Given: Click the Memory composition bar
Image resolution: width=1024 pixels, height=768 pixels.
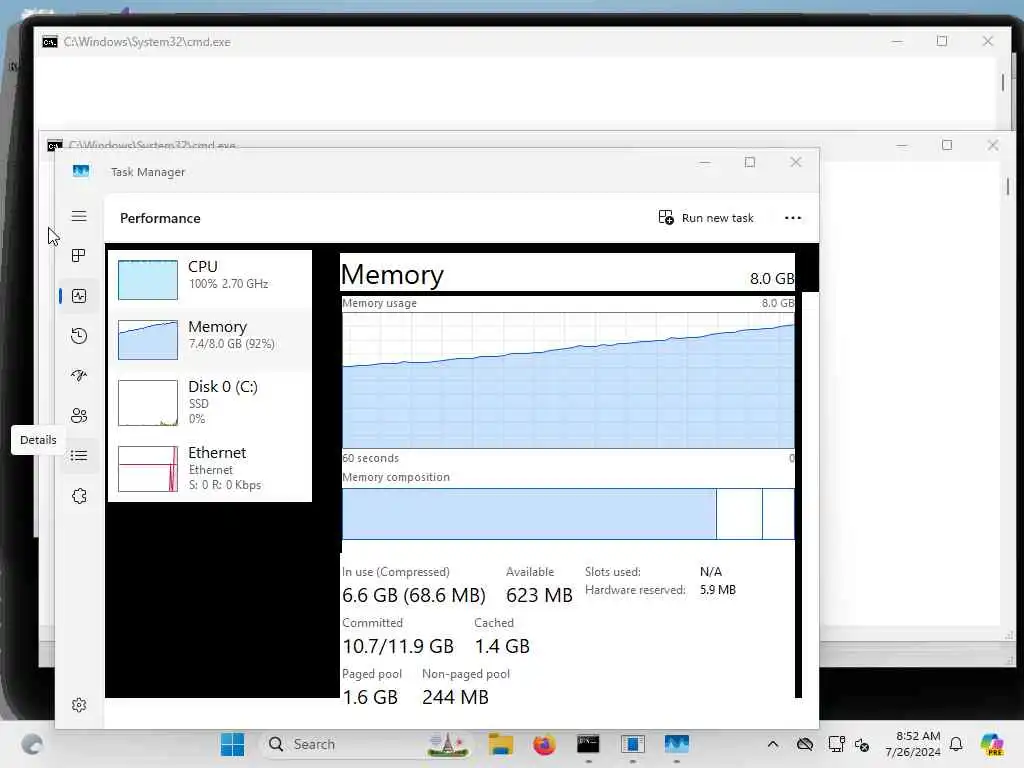Looking at the screenshot, I should pyautogui.click(x=568, y=514).
